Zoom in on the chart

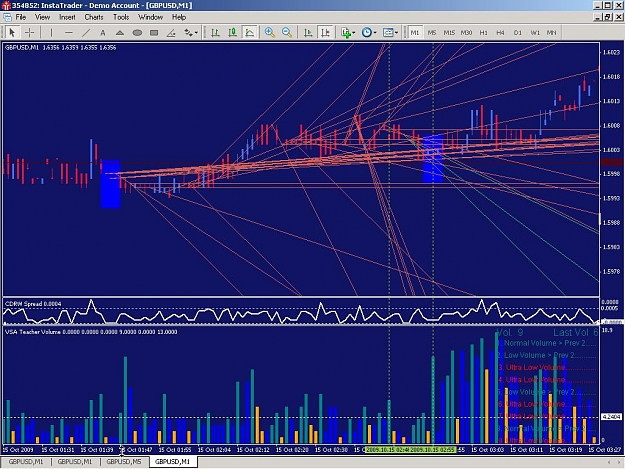[270, 33]
